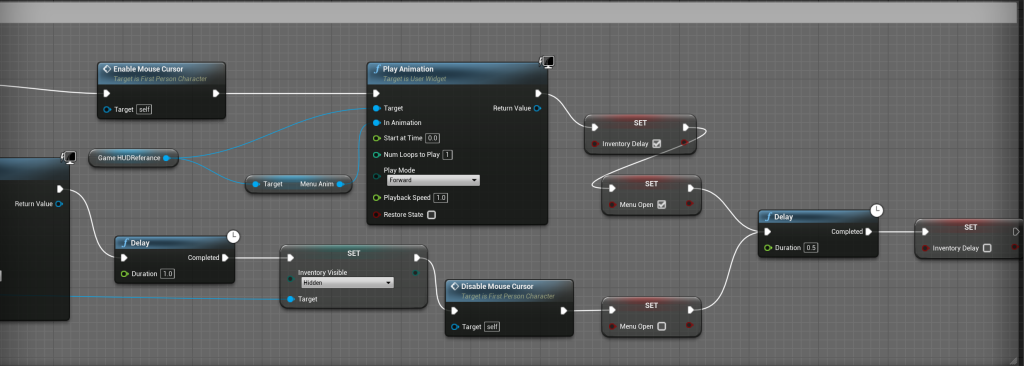Edit the Start at Time value
The height and width of the screenshot is (366, 1024).
click(x=432, y=139)
